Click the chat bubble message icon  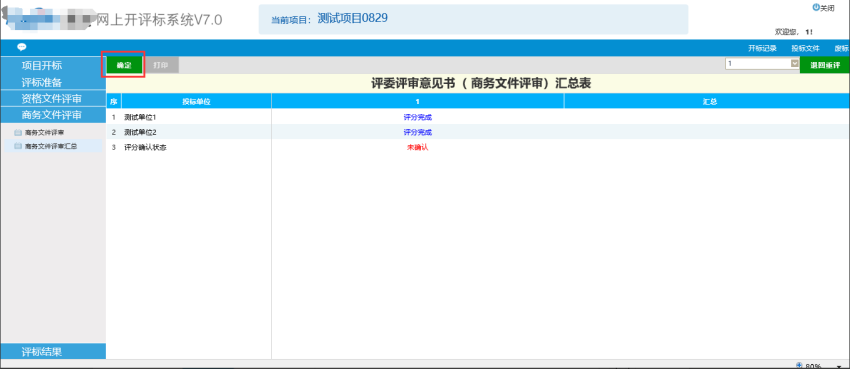pyautogui.click(x=22, y=47)
